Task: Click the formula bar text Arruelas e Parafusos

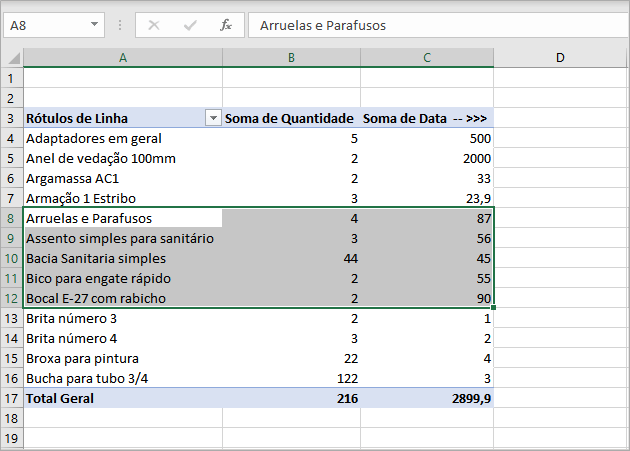Action: 323,26
